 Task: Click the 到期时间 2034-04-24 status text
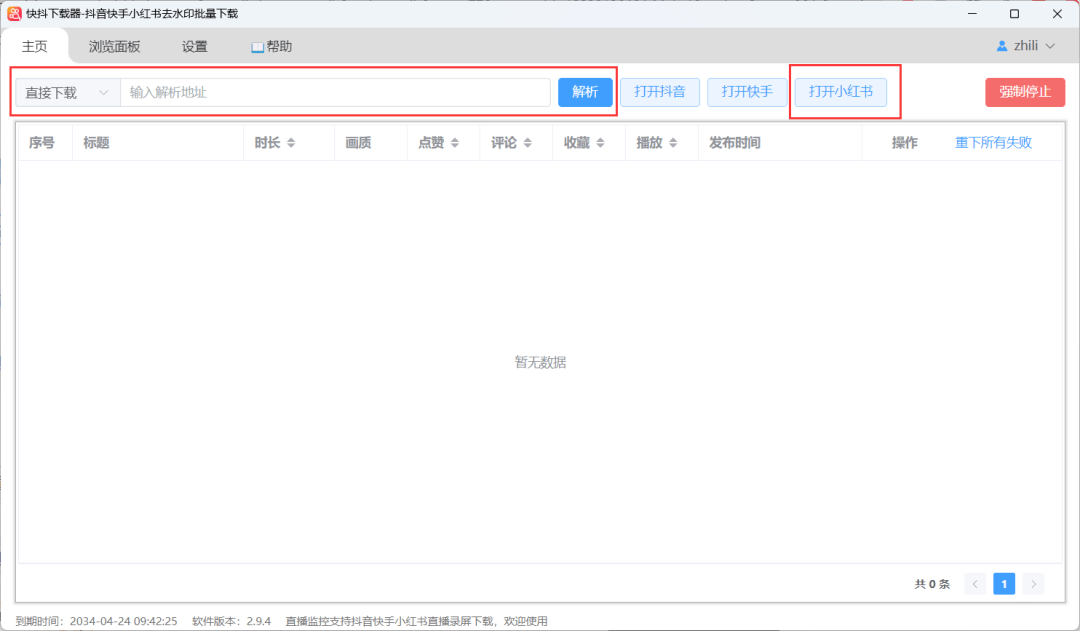[96, 621]
